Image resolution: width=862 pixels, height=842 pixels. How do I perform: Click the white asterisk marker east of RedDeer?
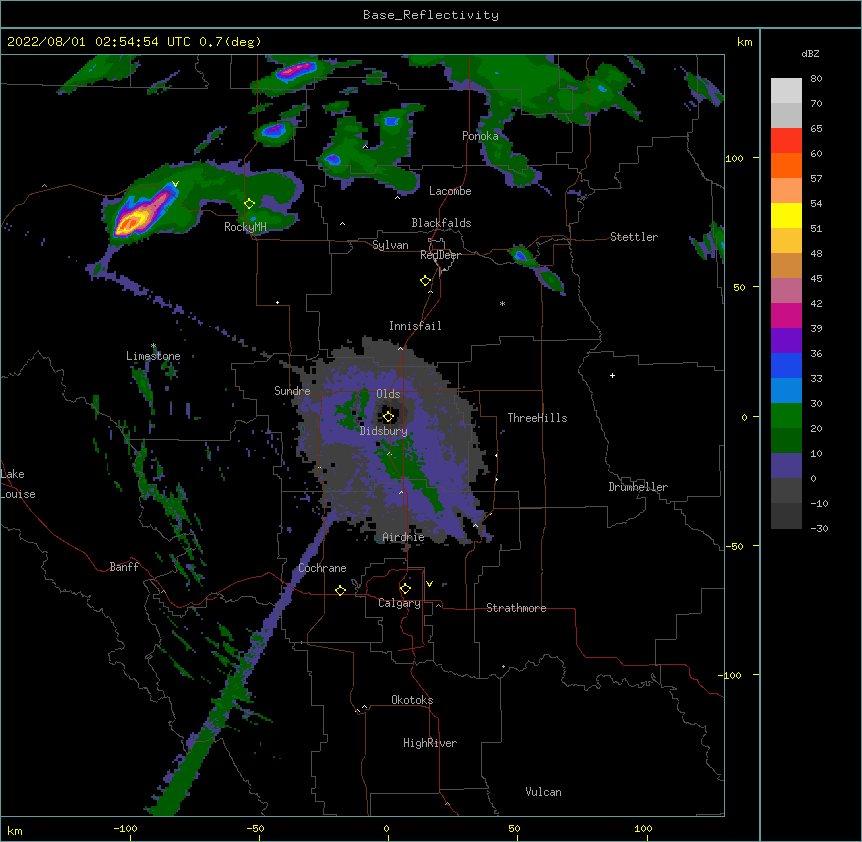click(x=502, y=303)
